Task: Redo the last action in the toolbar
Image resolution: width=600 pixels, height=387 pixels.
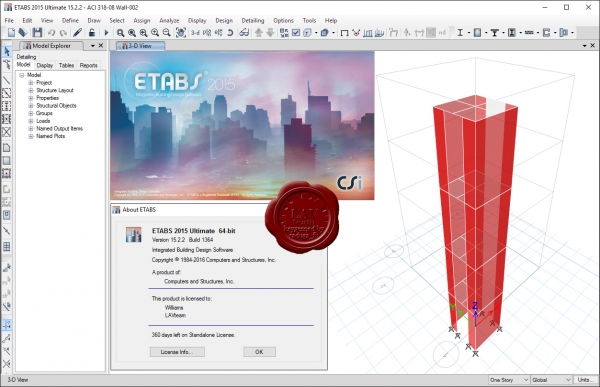Action: (64, 33)
